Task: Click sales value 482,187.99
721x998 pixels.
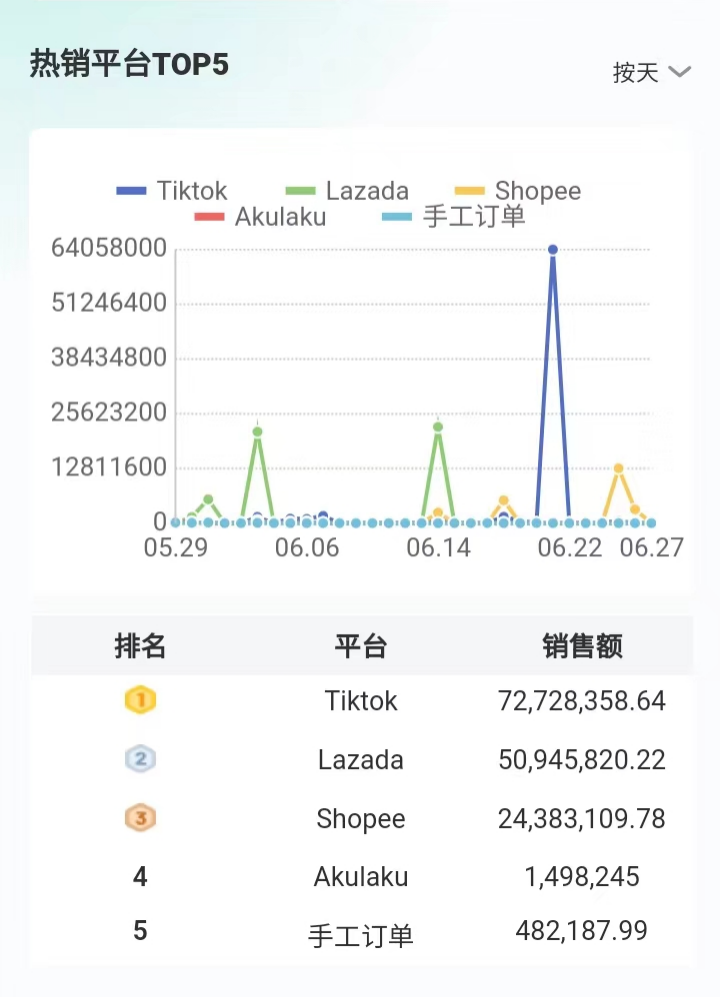Action: pyautogui.click(x=582, y=931)
